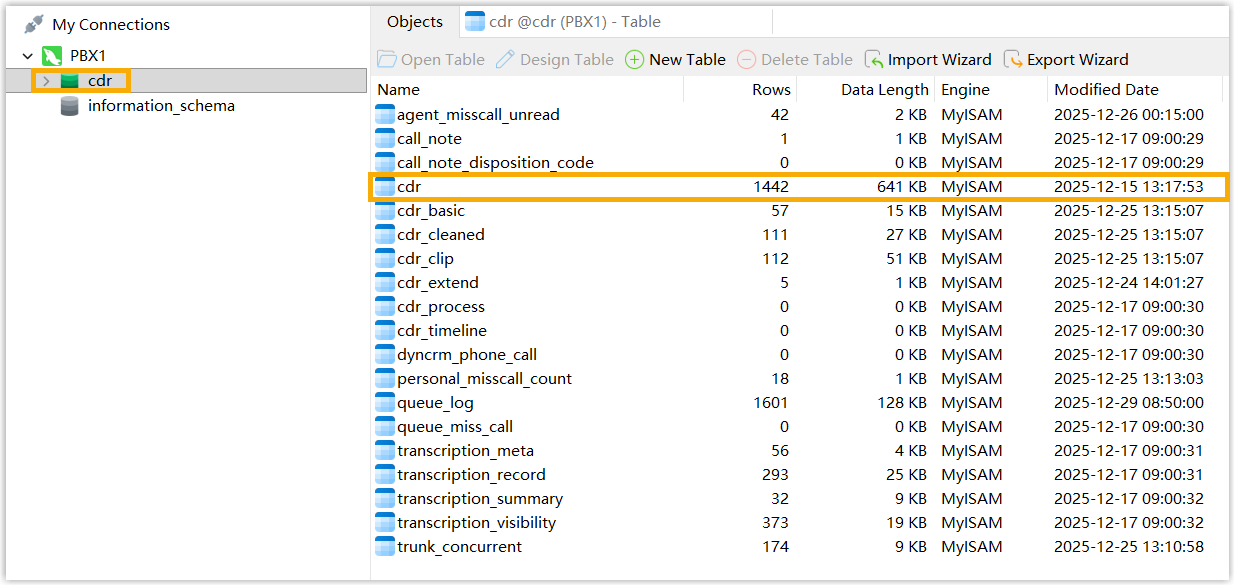Click the Export Wizard button label

pos(1078,60)
